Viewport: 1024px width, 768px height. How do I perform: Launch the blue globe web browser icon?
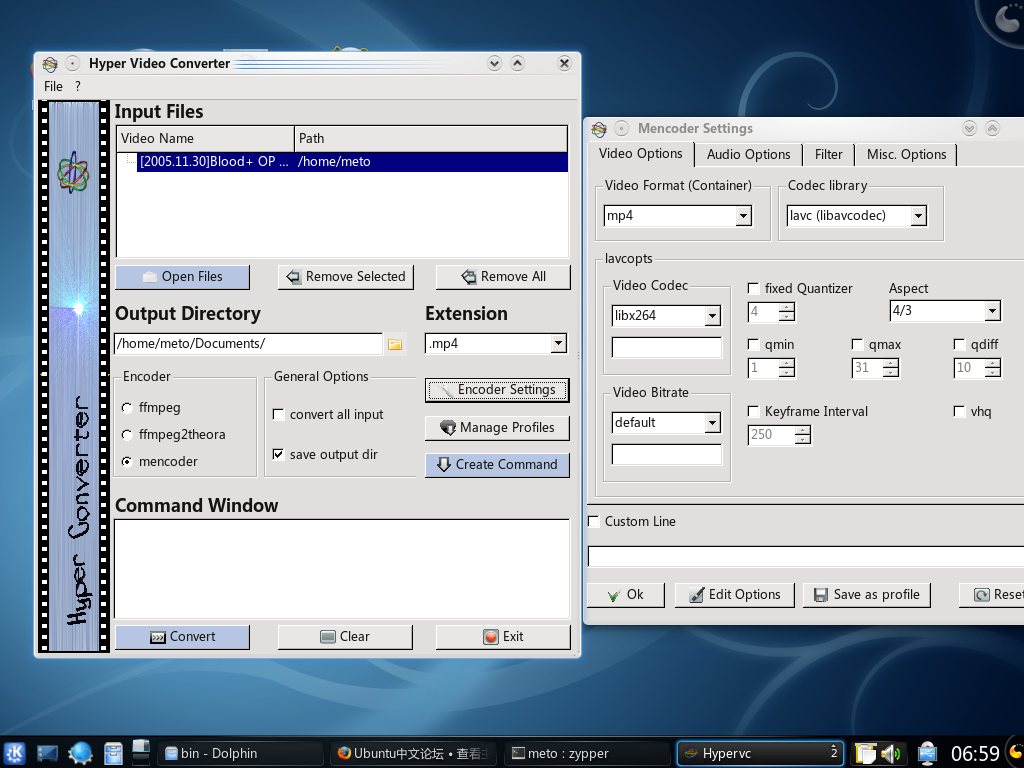click(x=80, y=753)
